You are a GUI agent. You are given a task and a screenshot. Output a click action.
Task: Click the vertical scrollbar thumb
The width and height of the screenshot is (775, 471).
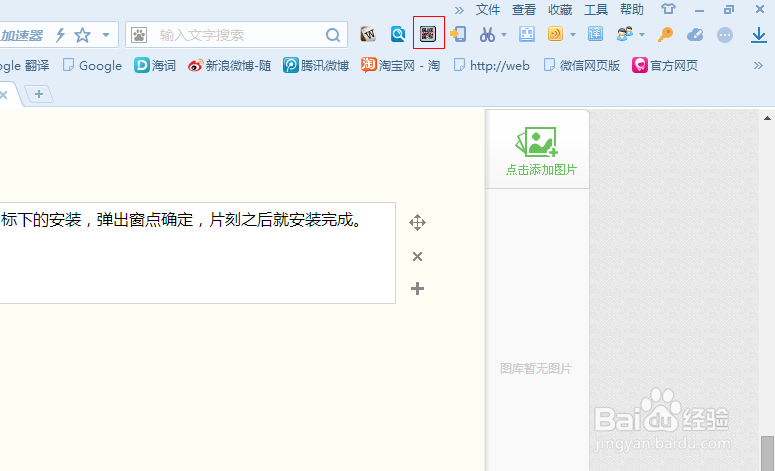[x=767, y=453]
